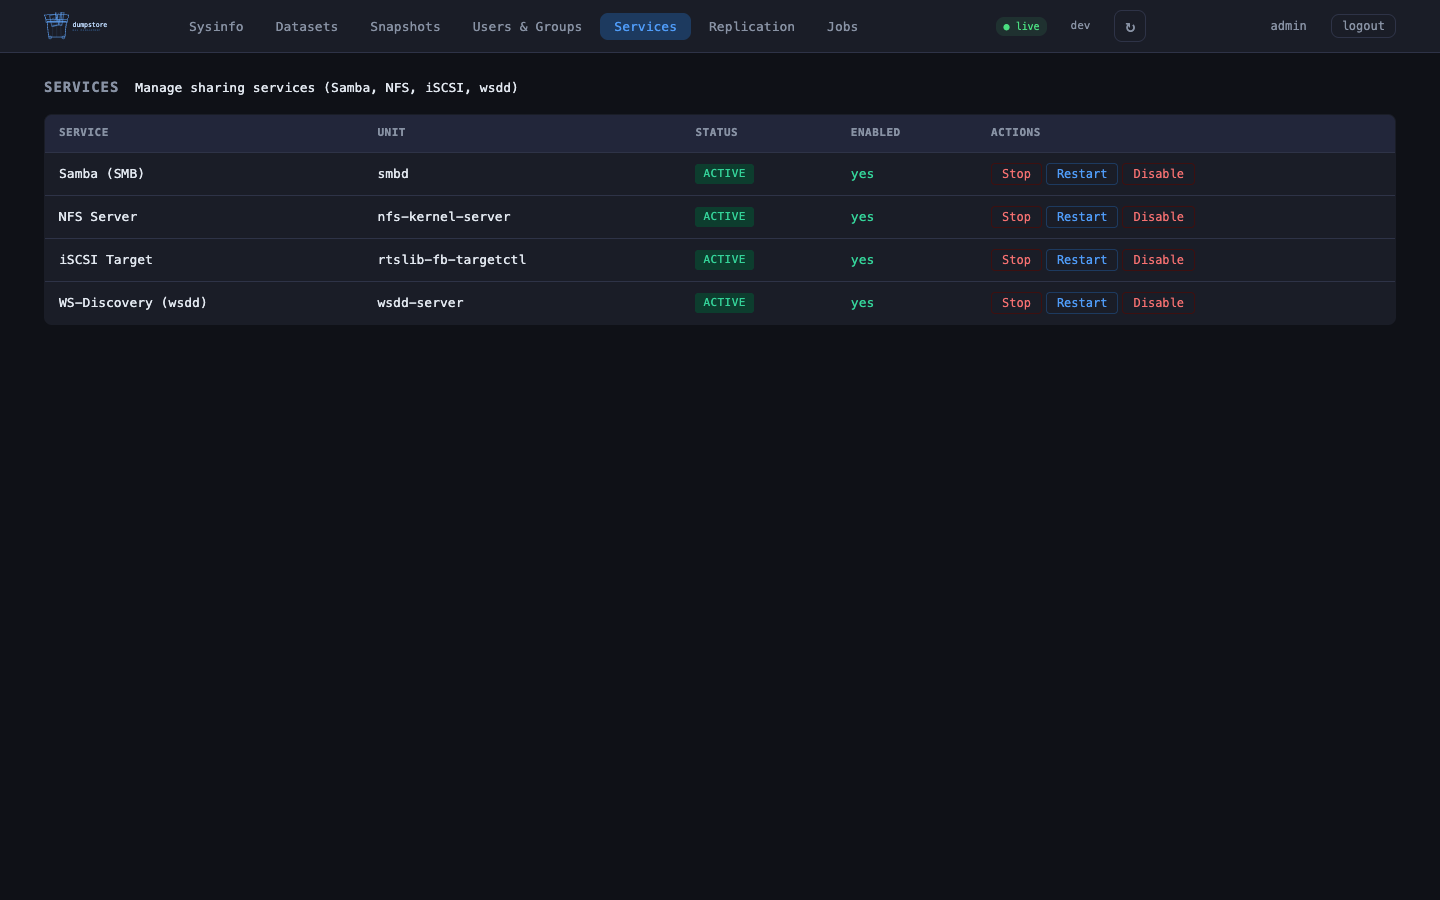Click the enabled yes for WS-Discovery
This screenshot has height=900, width=1440.
pos(862,303)
